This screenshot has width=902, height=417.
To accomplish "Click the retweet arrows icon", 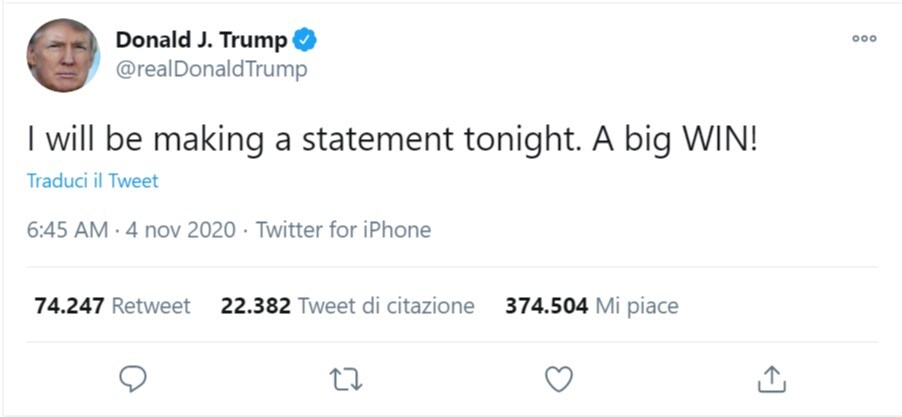I will click(x=346, y=378).
